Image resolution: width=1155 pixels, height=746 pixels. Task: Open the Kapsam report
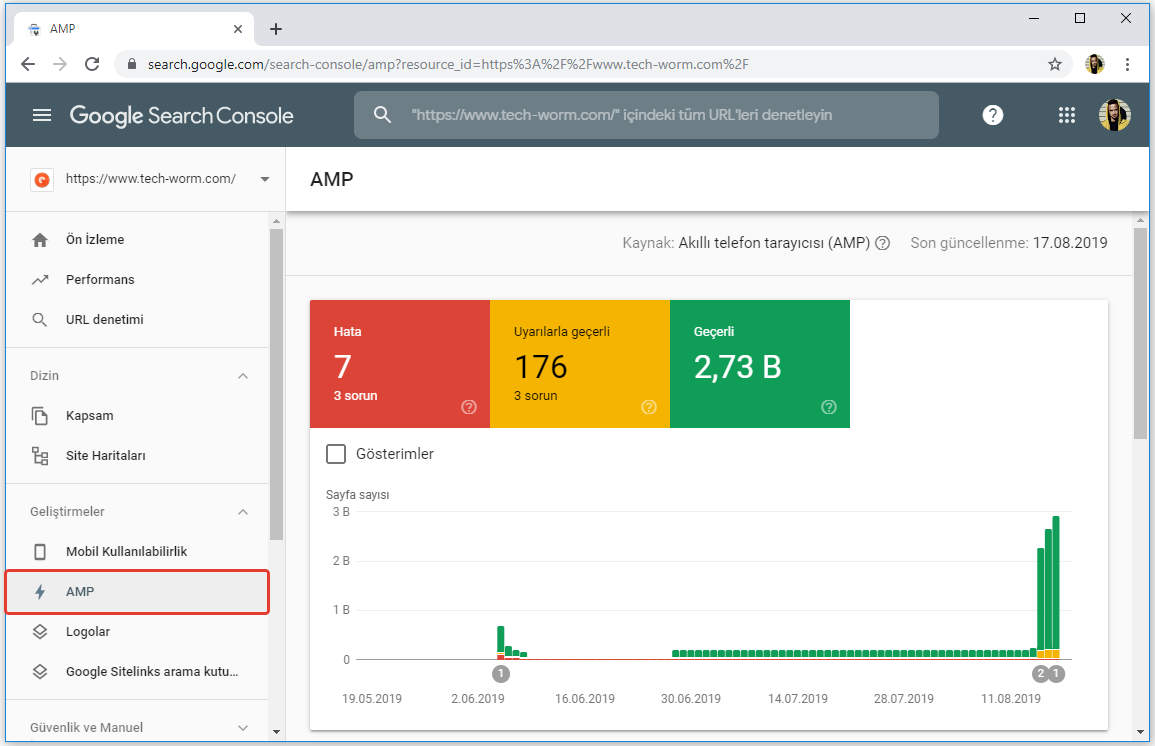(x=89, y=416)
